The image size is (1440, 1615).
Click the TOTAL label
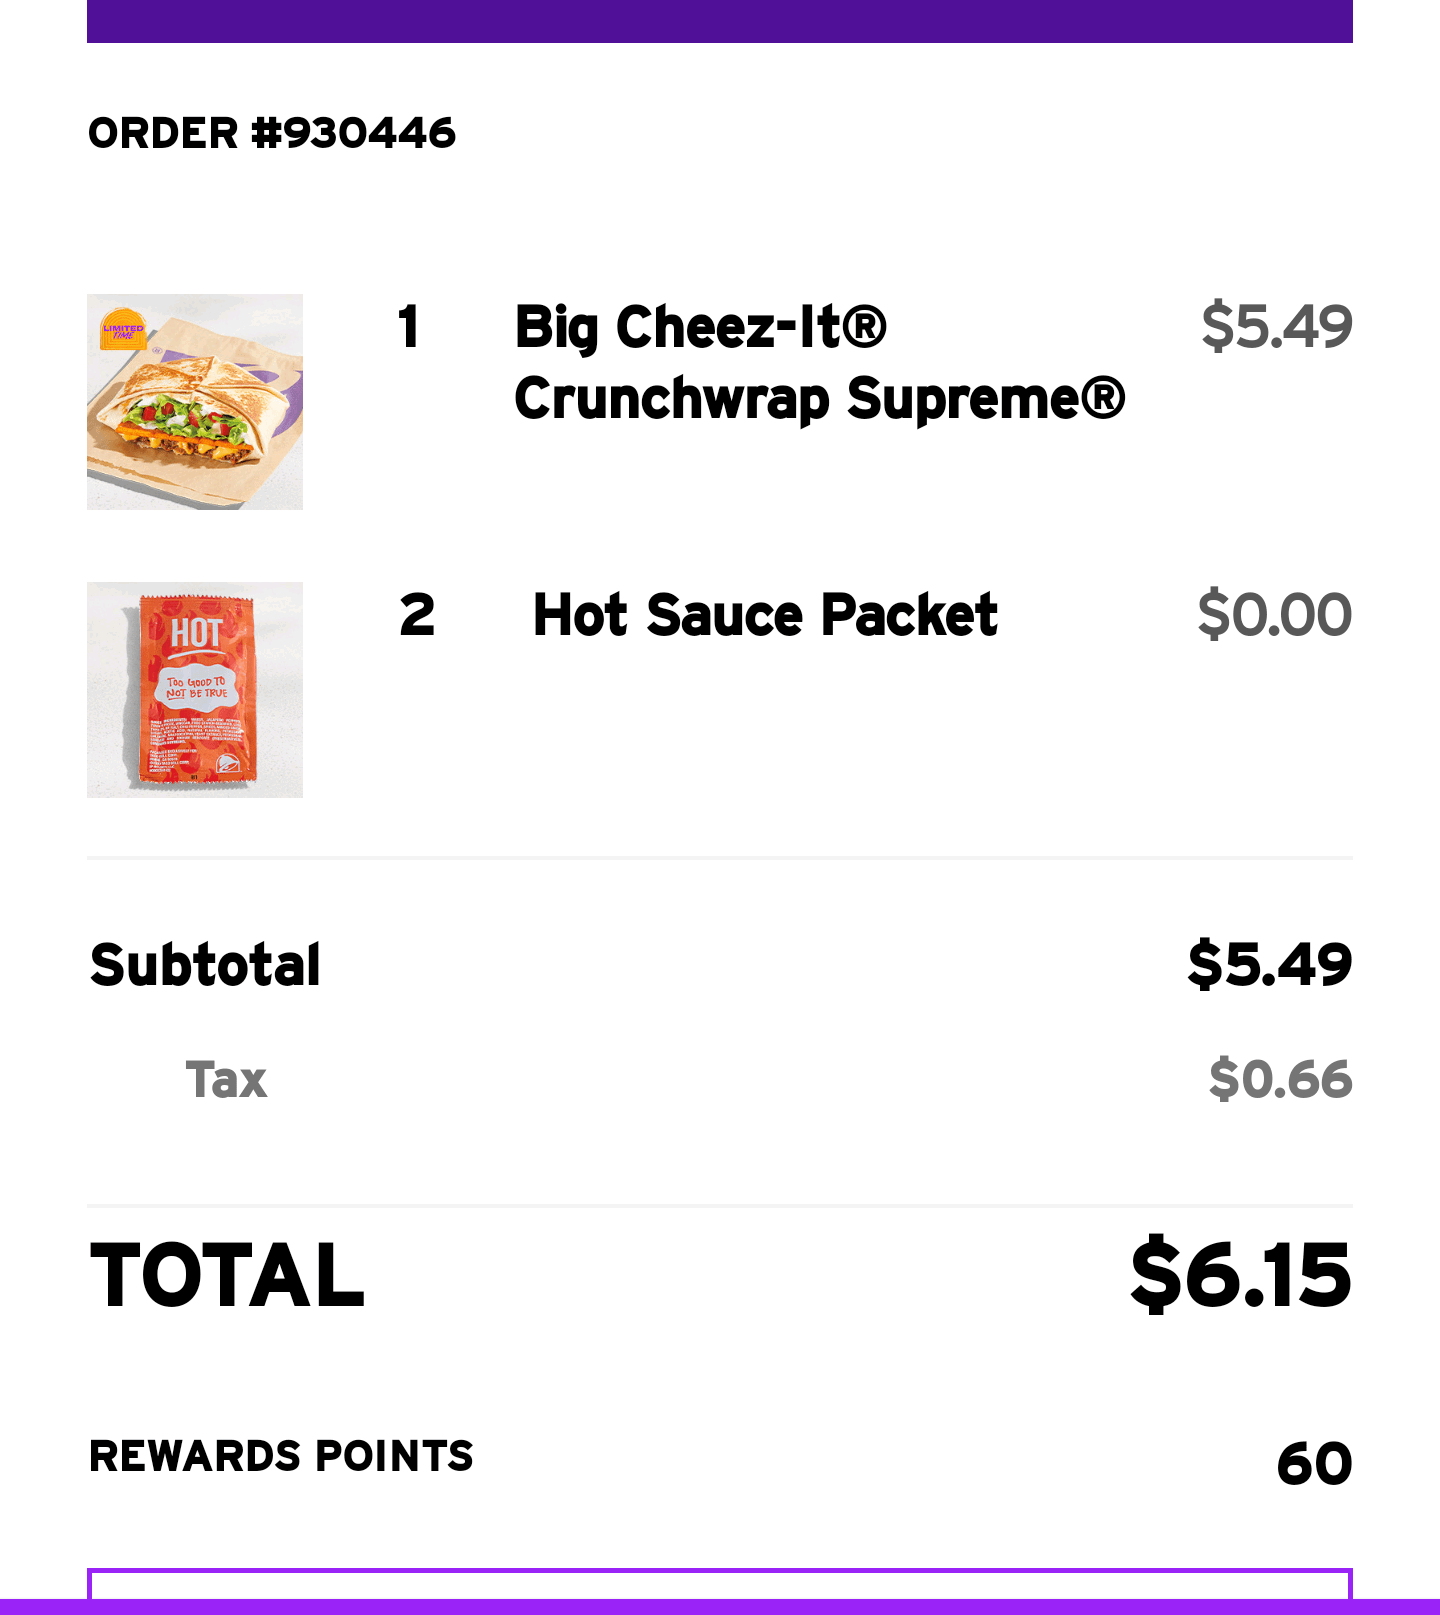click(227, 1275)
